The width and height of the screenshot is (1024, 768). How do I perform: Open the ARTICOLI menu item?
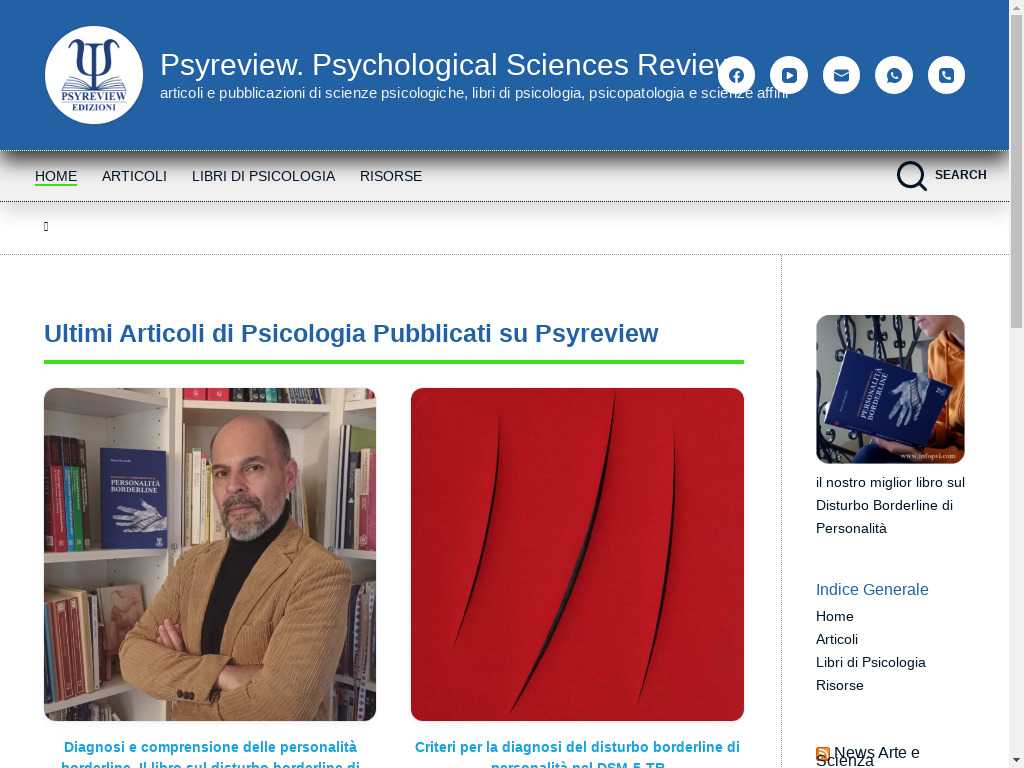pos(134,176)
